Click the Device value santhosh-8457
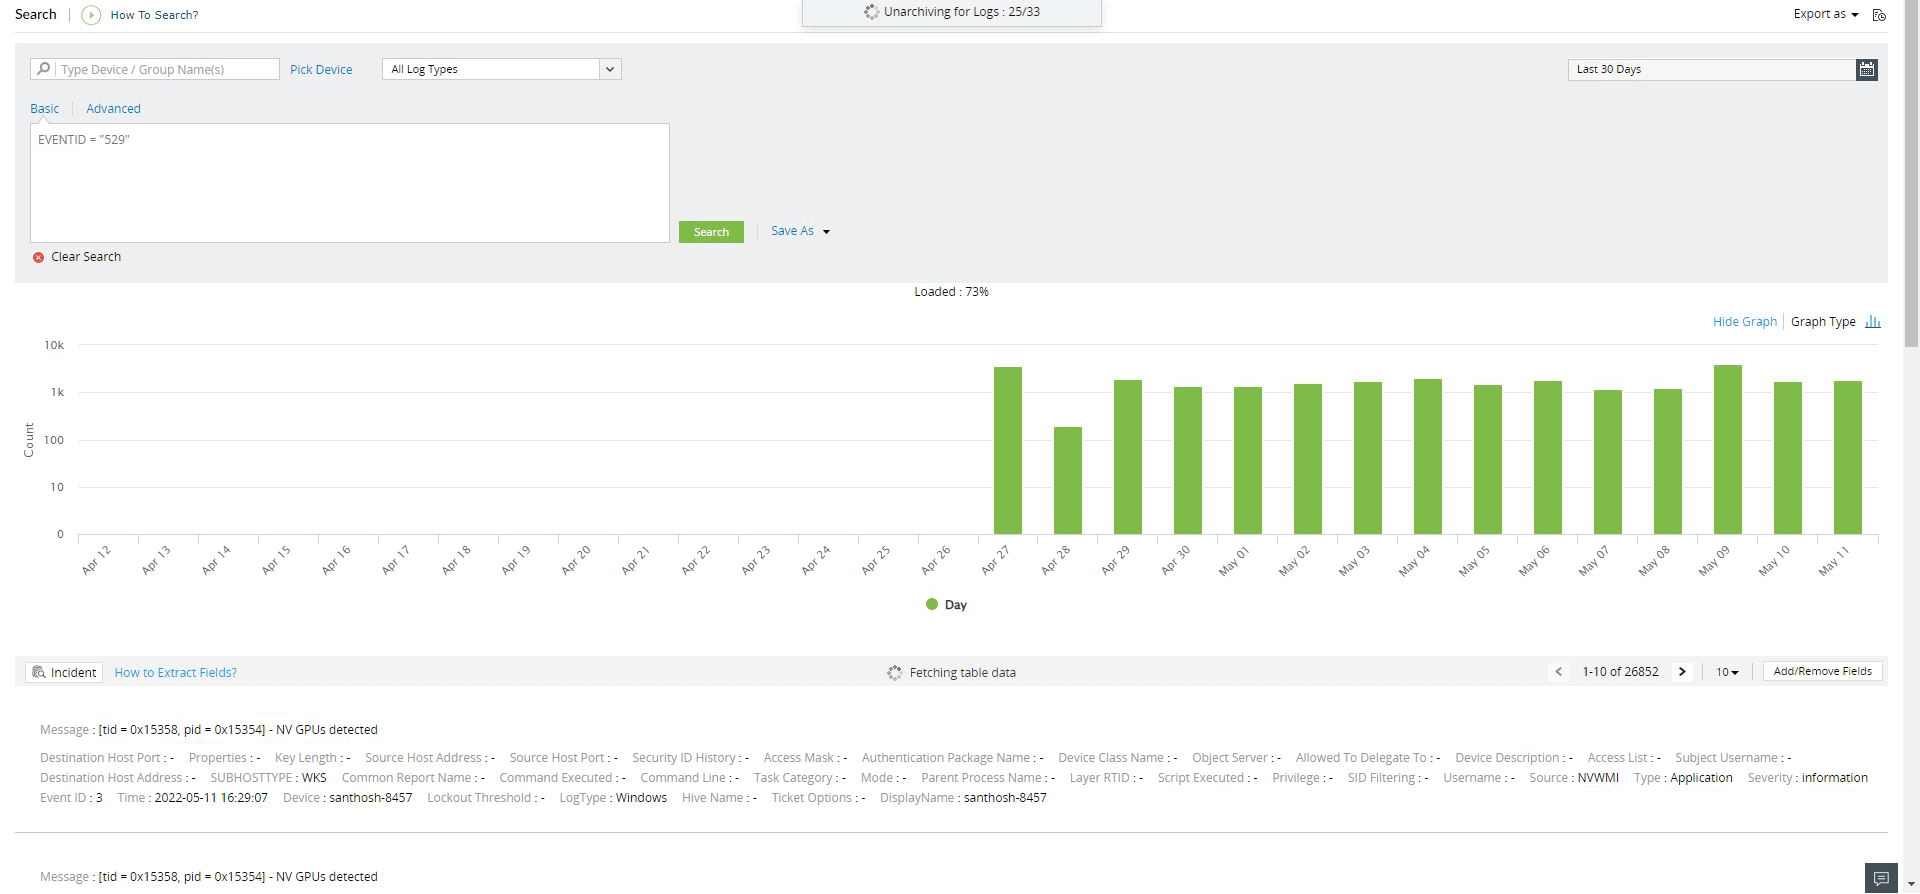This screenshot has height=894, width=1920. (x=370, y=798)
